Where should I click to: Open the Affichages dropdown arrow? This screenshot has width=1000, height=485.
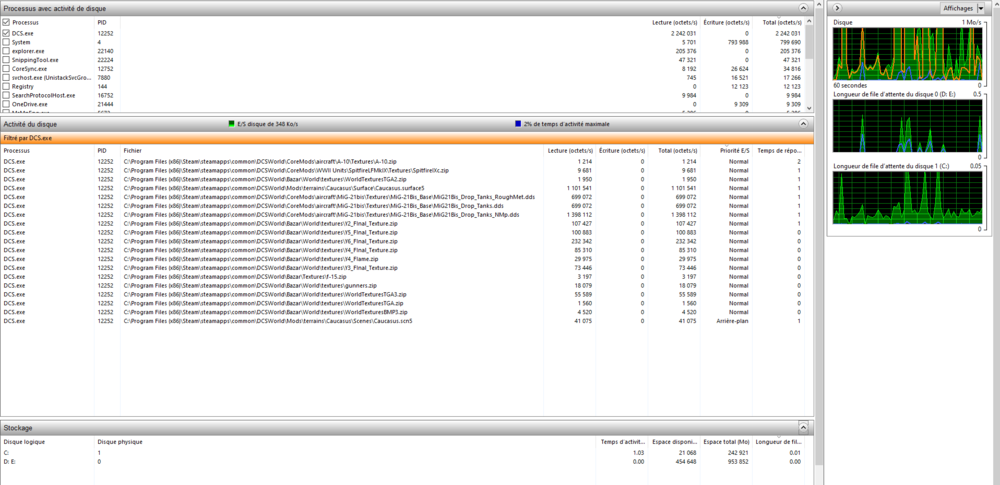pos(980,8)
